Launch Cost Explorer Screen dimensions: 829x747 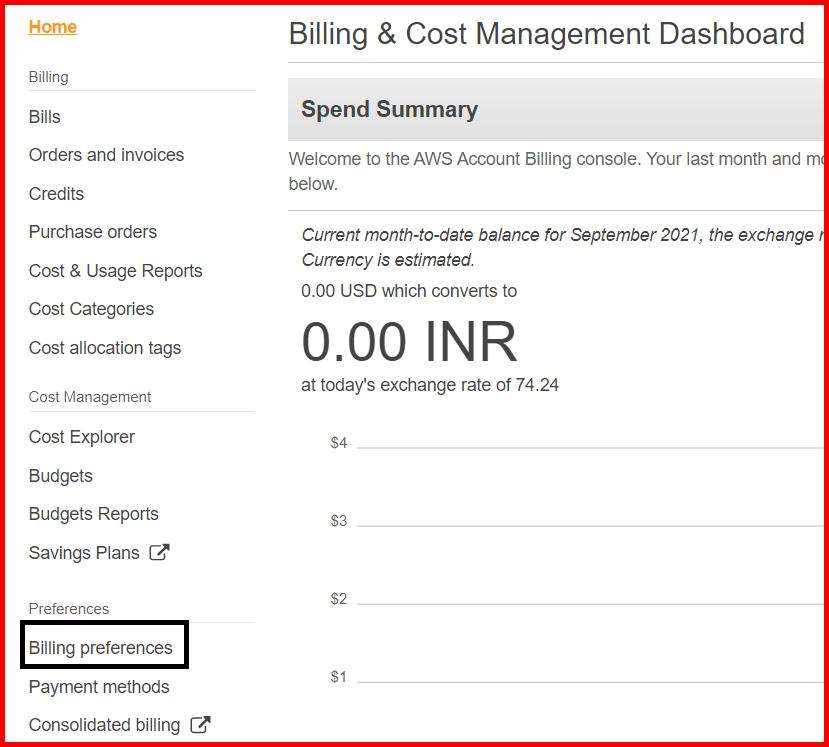coord(81,437)
